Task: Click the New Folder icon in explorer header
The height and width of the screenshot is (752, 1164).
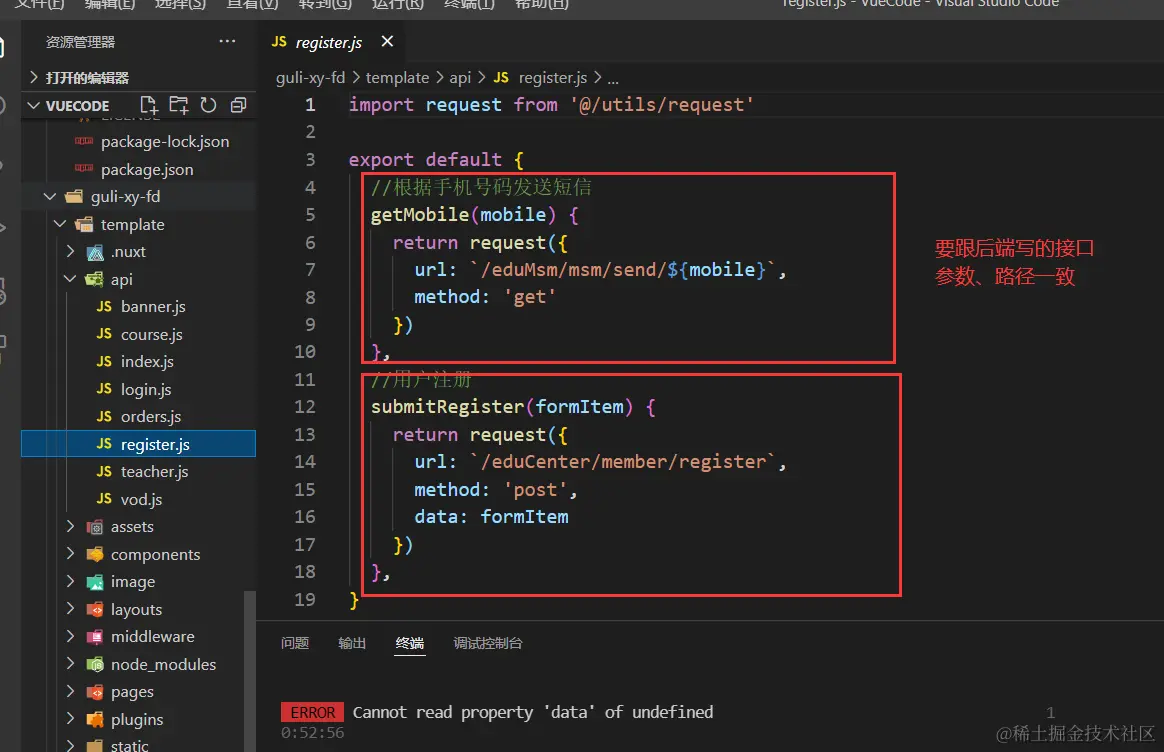Action: (179, 105)
